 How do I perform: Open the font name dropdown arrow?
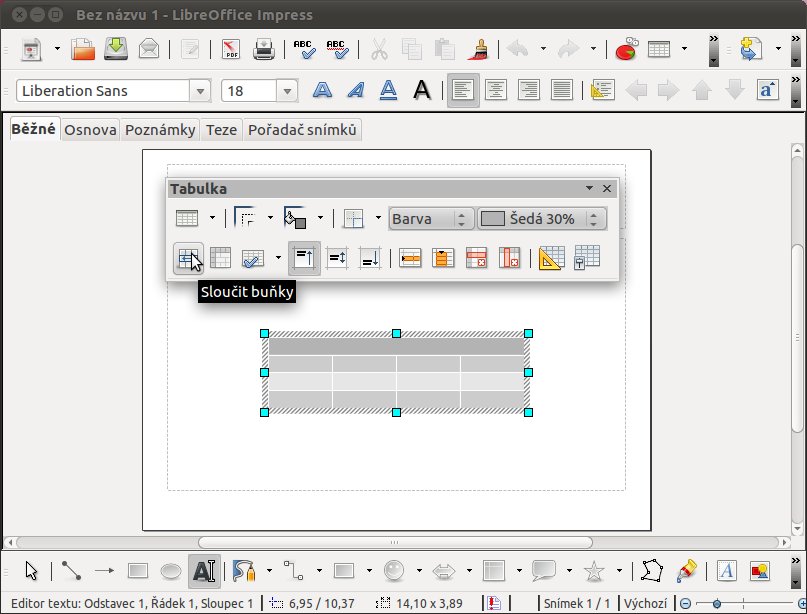click(200, 92)
